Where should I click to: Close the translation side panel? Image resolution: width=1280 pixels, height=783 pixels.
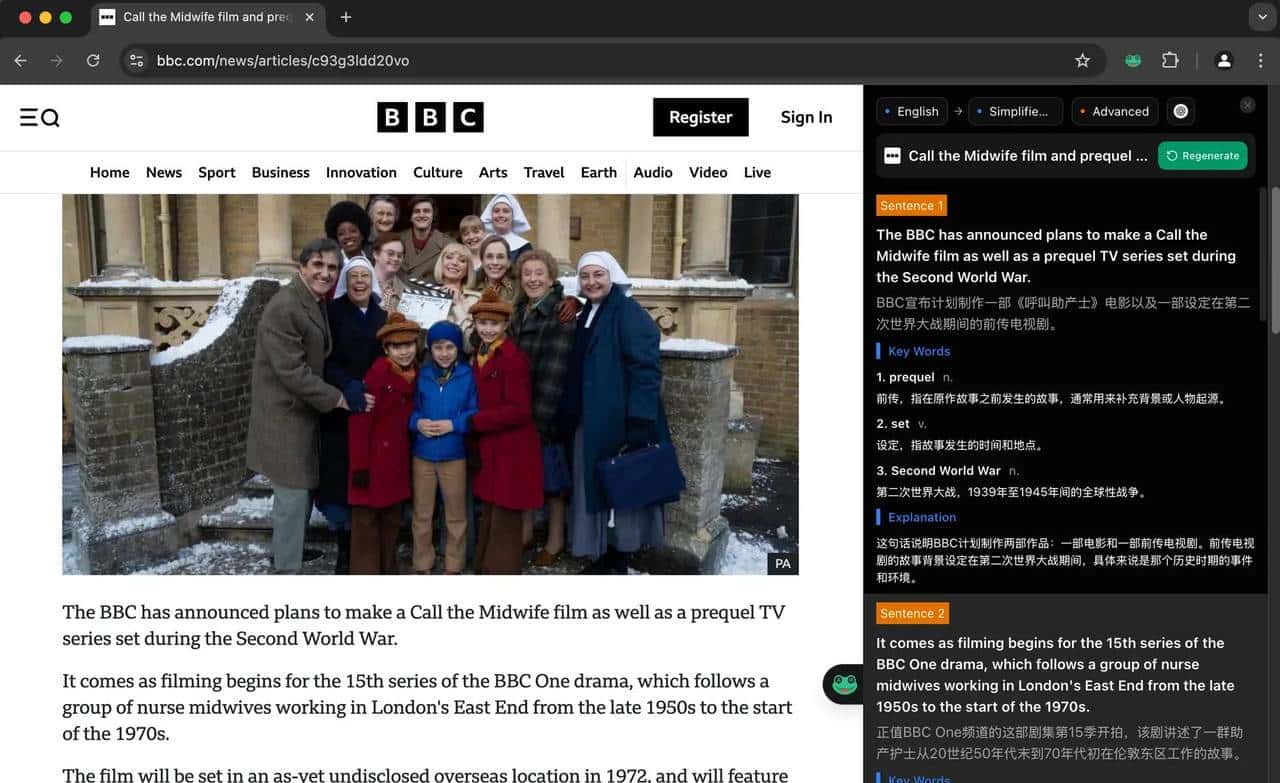(x=1247, y=105)
